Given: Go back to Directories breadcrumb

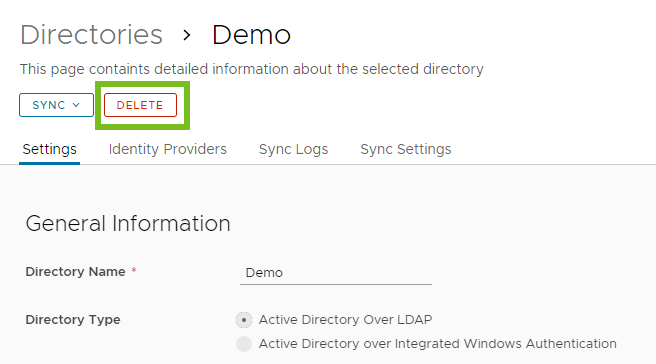Looking at the screenshot, I should pos(91,35).
